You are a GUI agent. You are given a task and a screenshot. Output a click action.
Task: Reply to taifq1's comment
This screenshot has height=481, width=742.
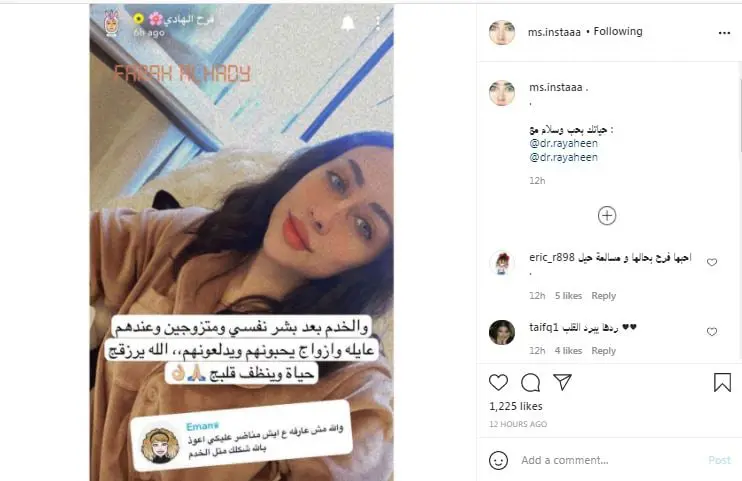[x=603, y=351]
